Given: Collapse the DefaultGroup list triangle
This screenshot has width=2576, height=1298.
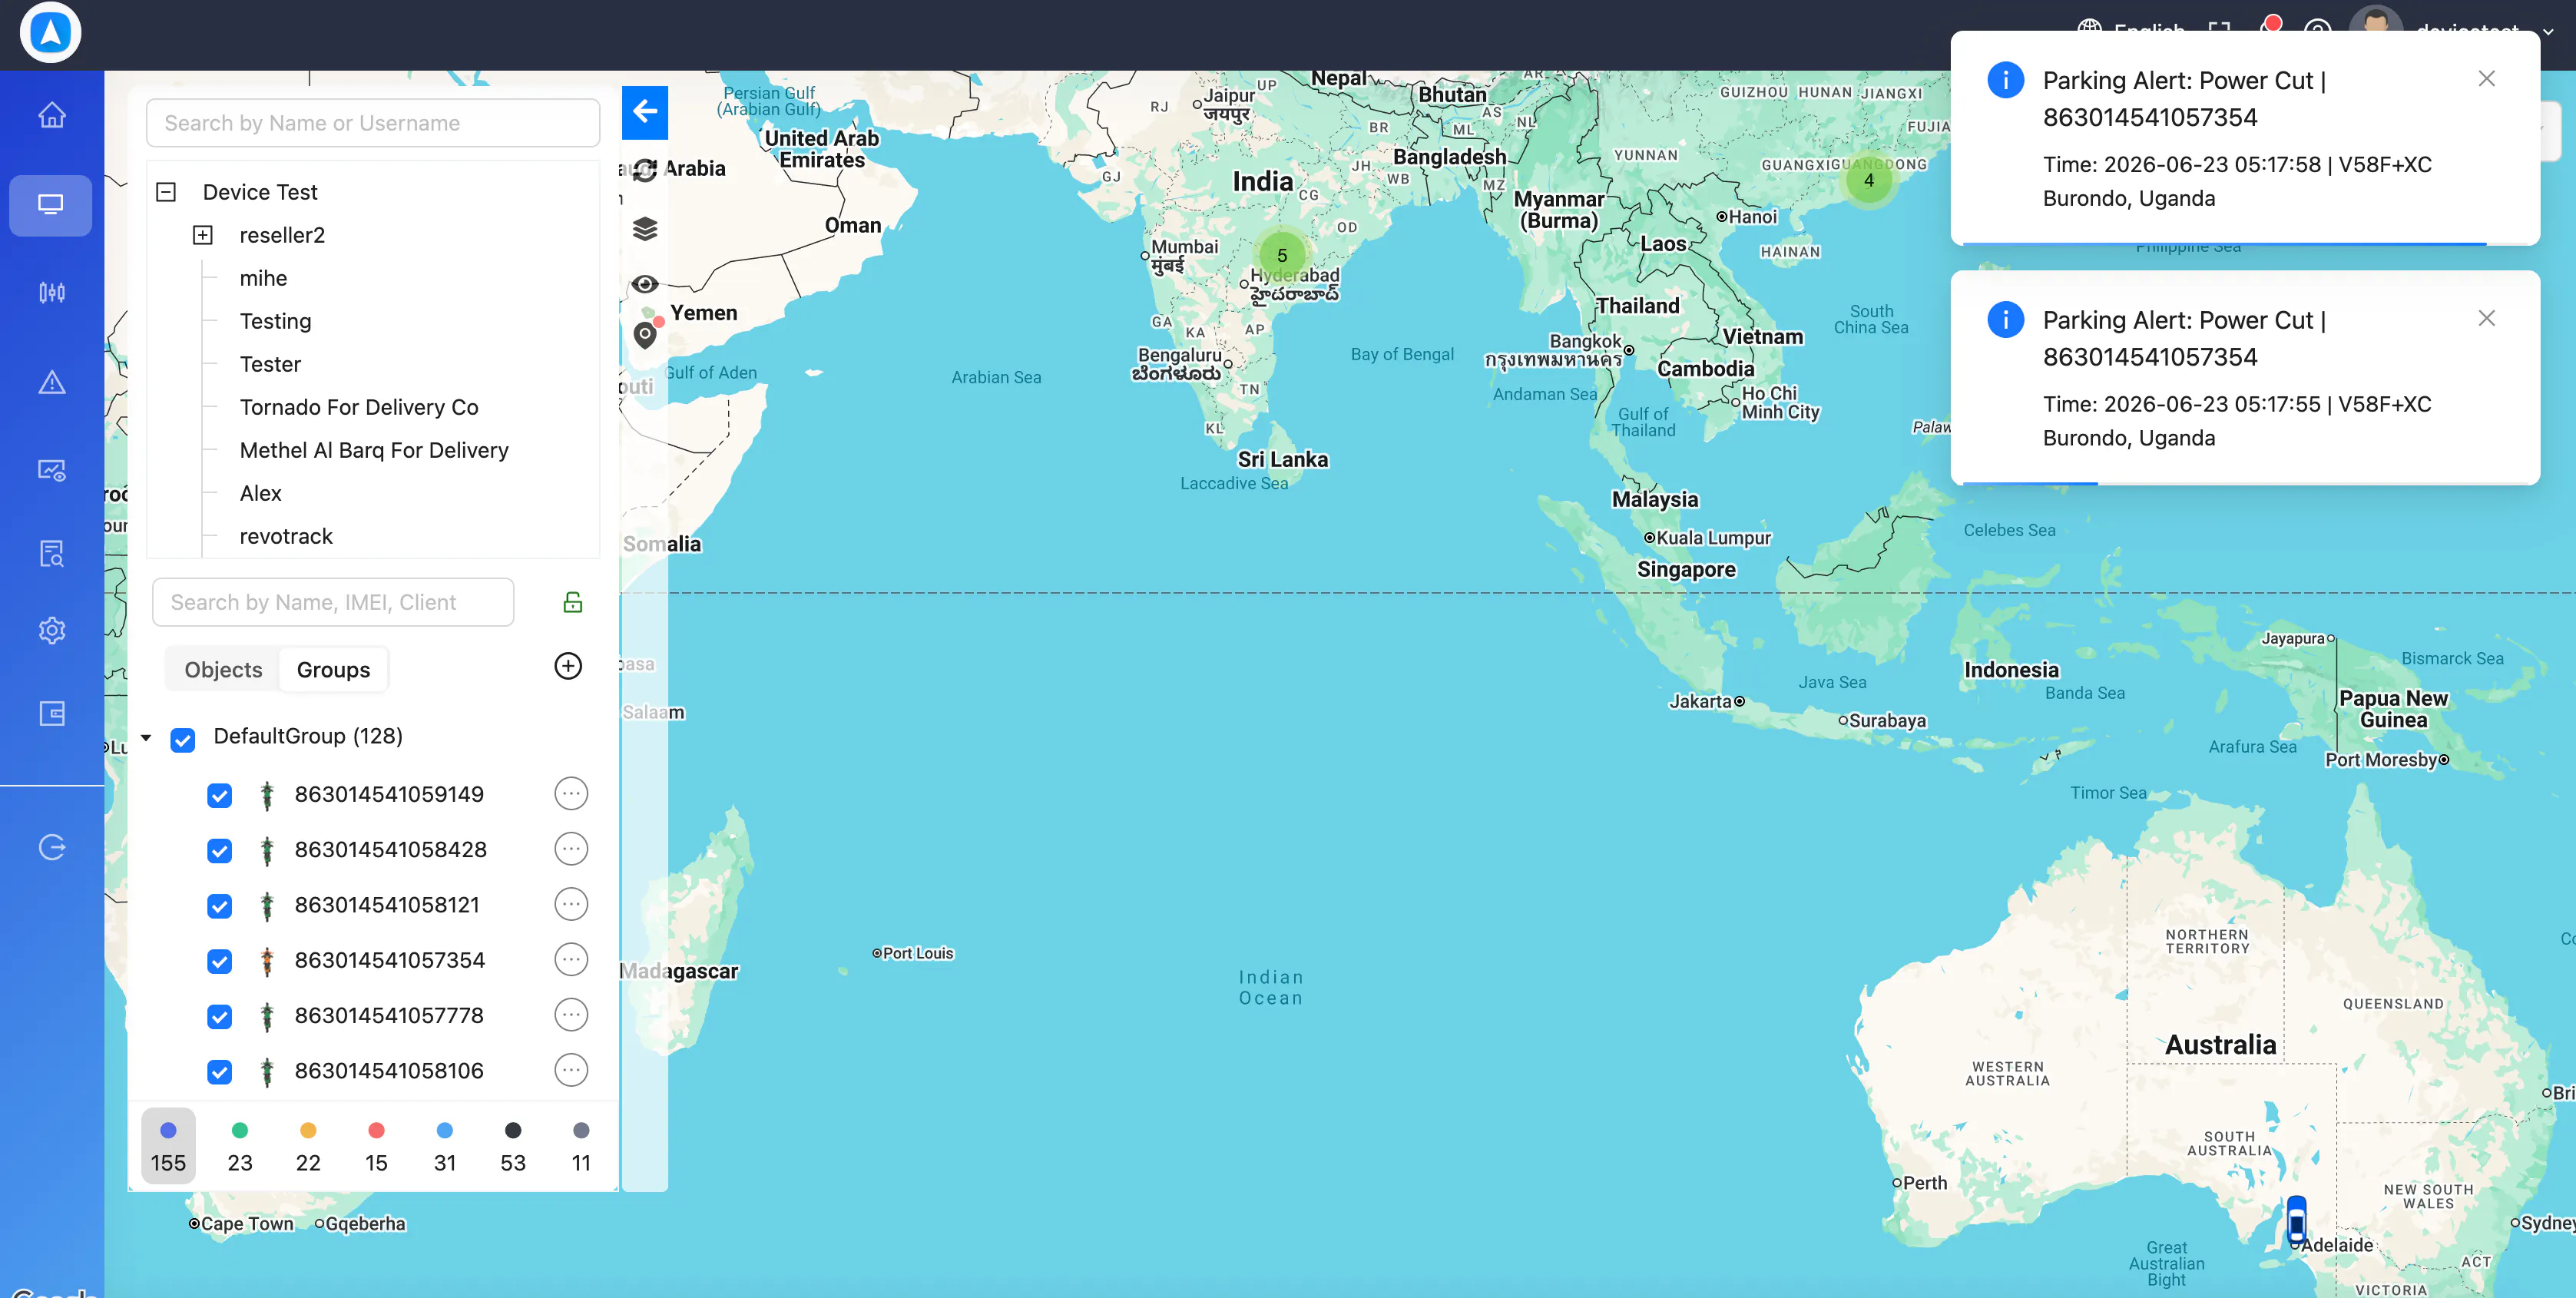Looking at the screenshot, I should 146,738.
